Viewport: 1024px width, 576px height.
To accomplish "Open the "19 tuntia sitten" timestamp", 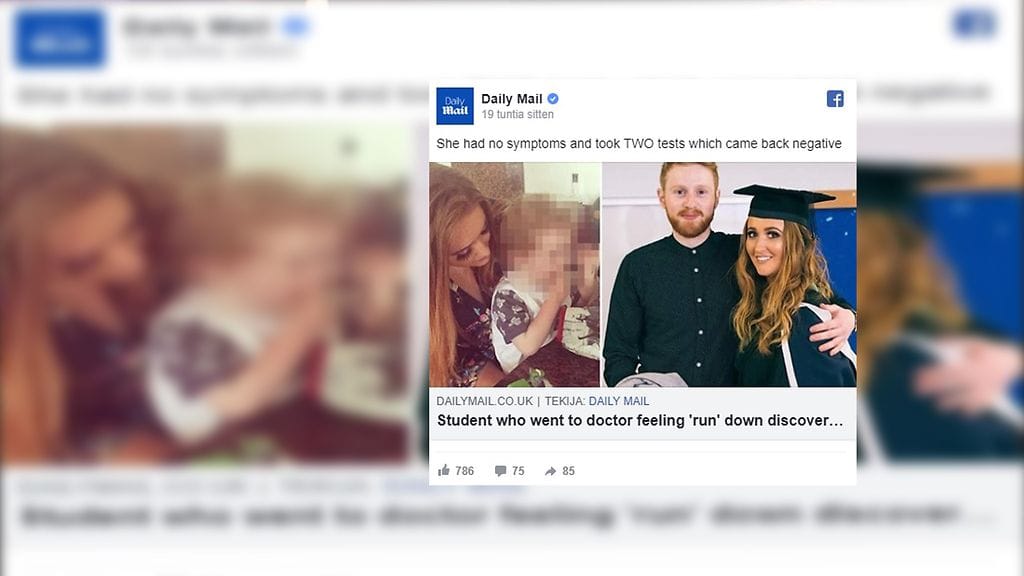I will tap(517, 115).
